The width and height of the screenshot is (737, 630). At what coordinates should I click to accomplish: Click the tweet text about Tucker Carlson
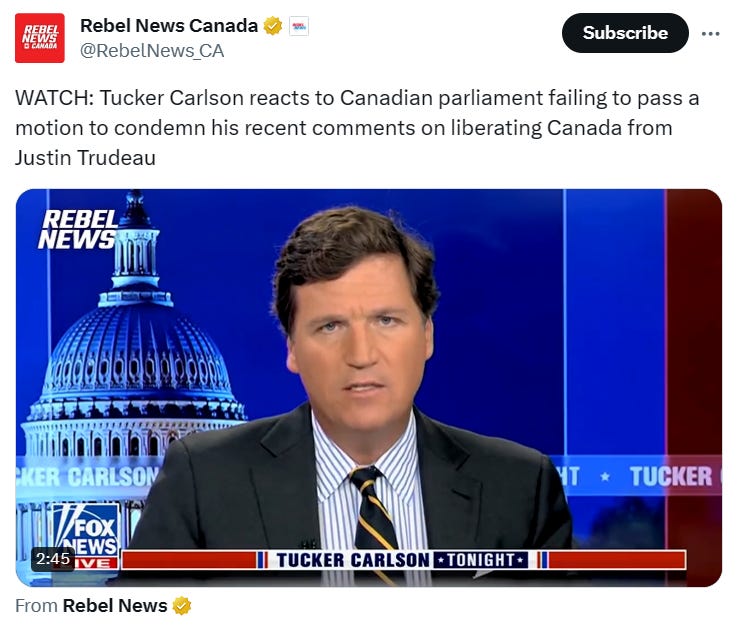pyautogui.click(x=357, y=128)
